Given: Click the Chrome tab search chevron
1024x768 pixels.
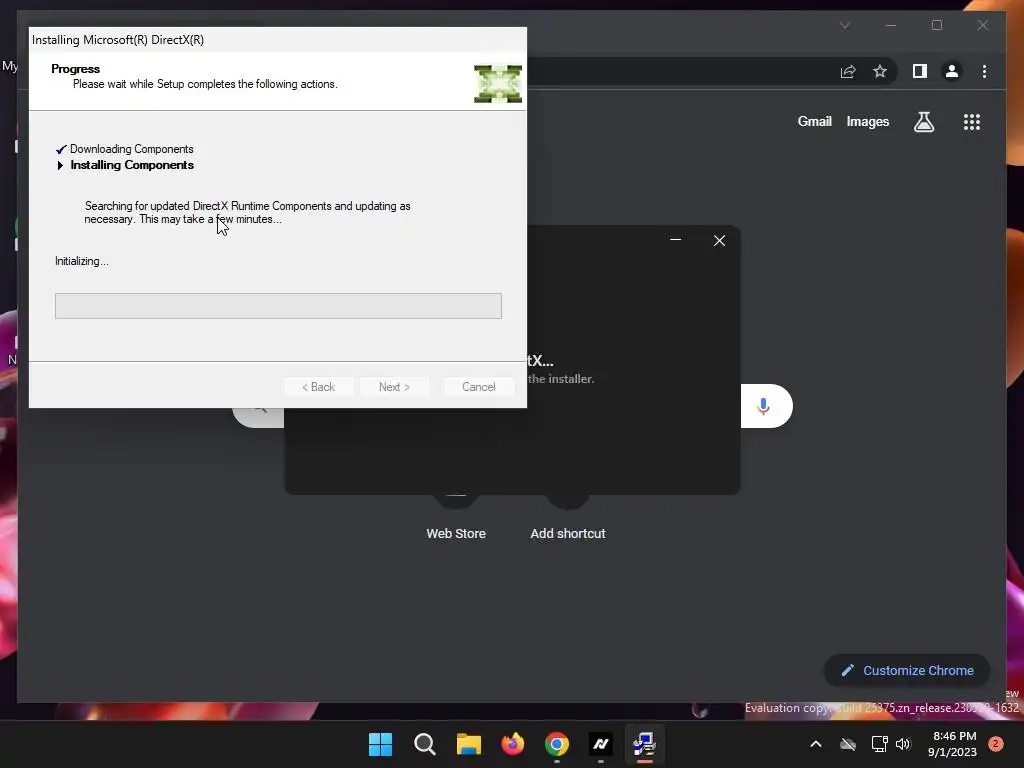Looking at the screenshot, I should click(x=845, y=25).
